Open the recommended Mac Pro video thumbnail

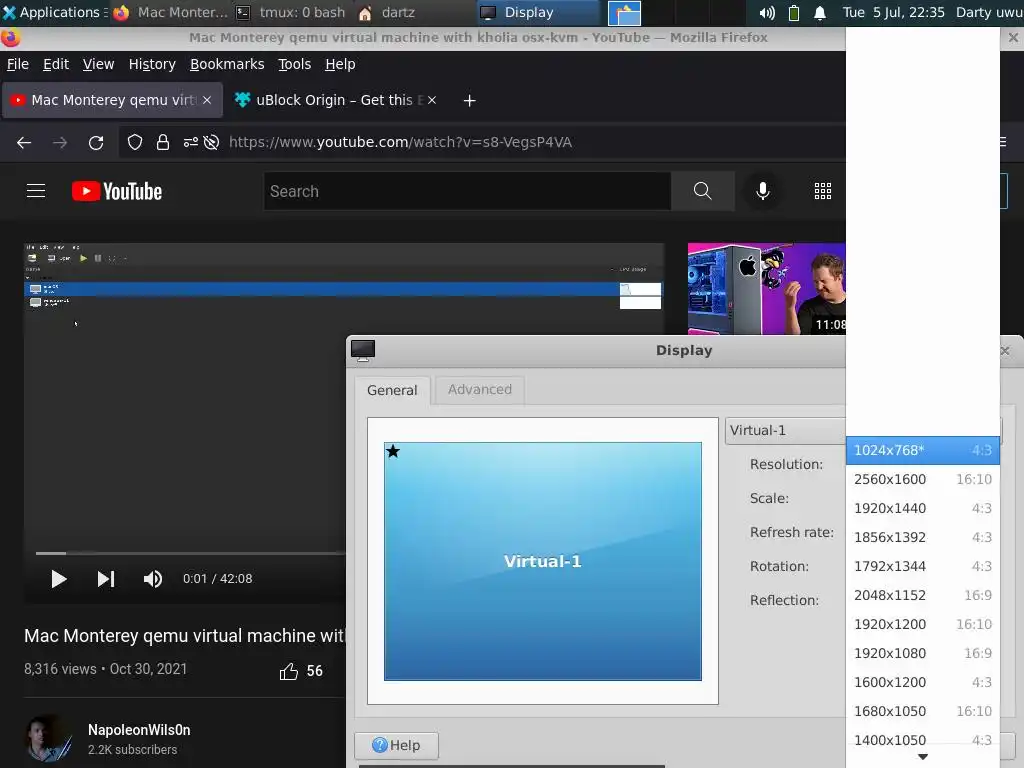click(767, 289)
